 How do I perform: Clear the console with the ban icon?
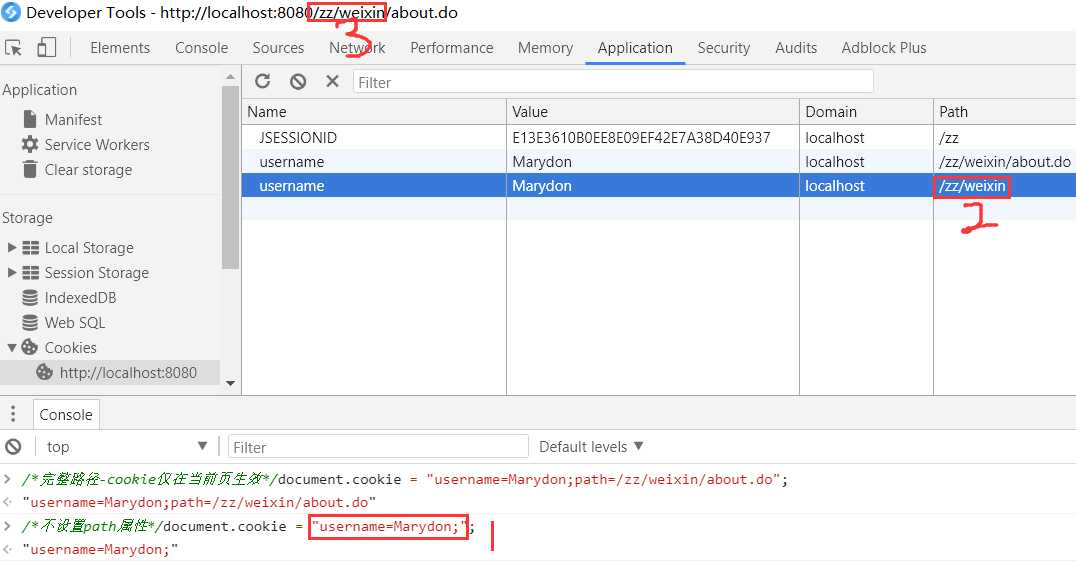pyautogui.click(x=13, y=447)
